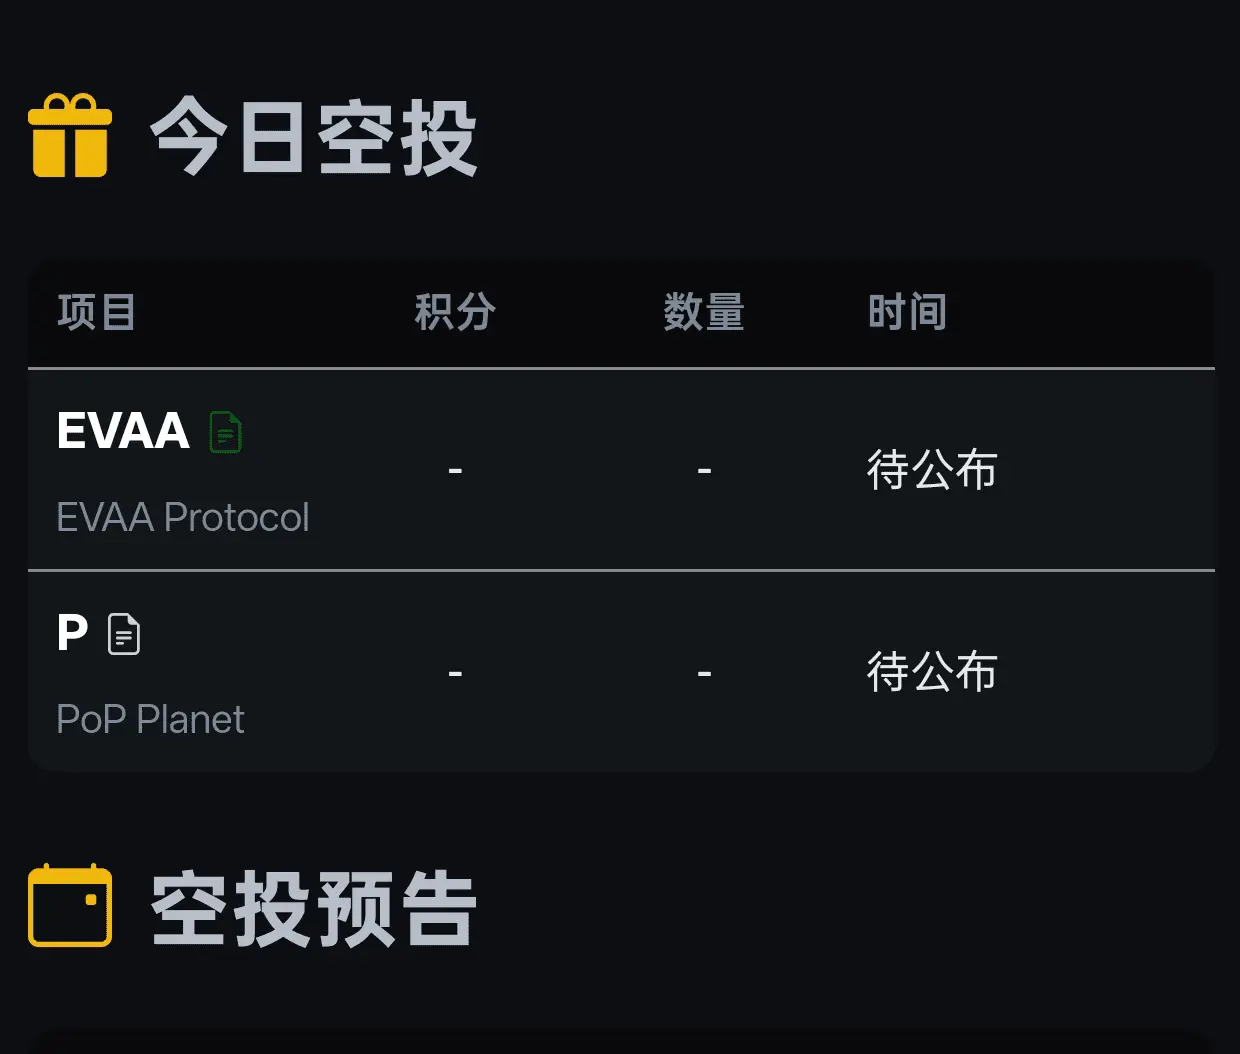Click 待公布 in the EVAA row

pos(932,470)
